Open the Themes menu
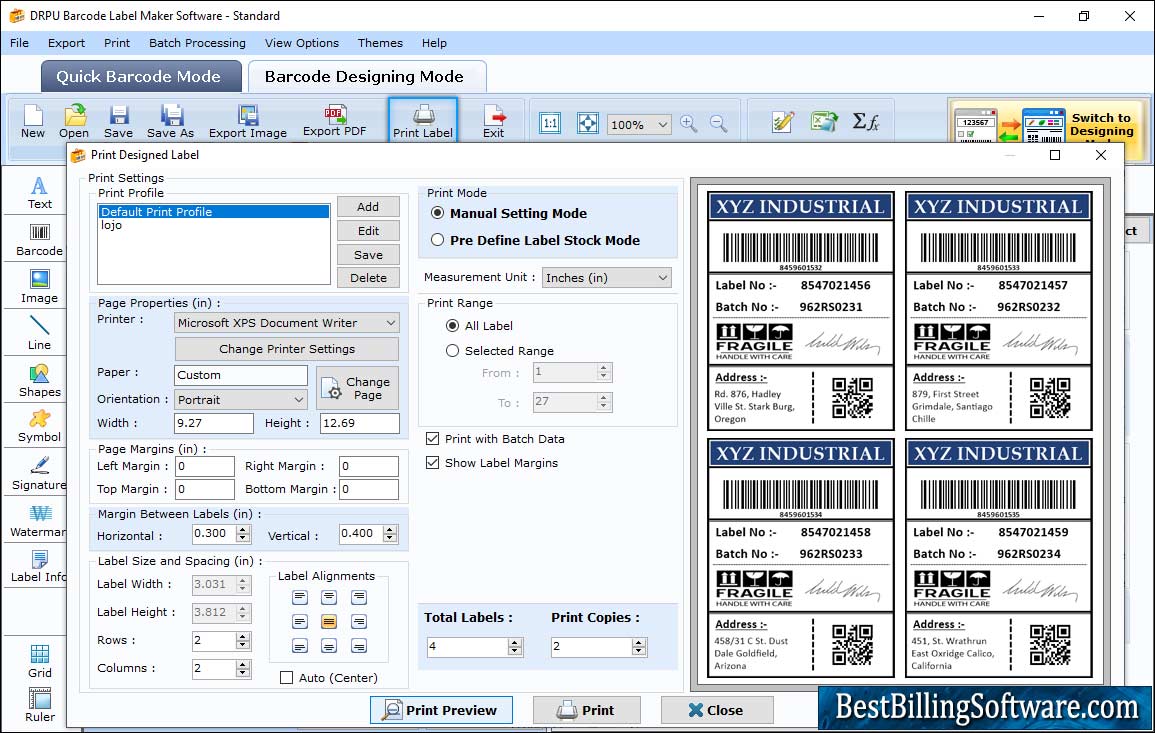Image resolution: width=1155 pixels, height=733 pixels. click(380, 43)
